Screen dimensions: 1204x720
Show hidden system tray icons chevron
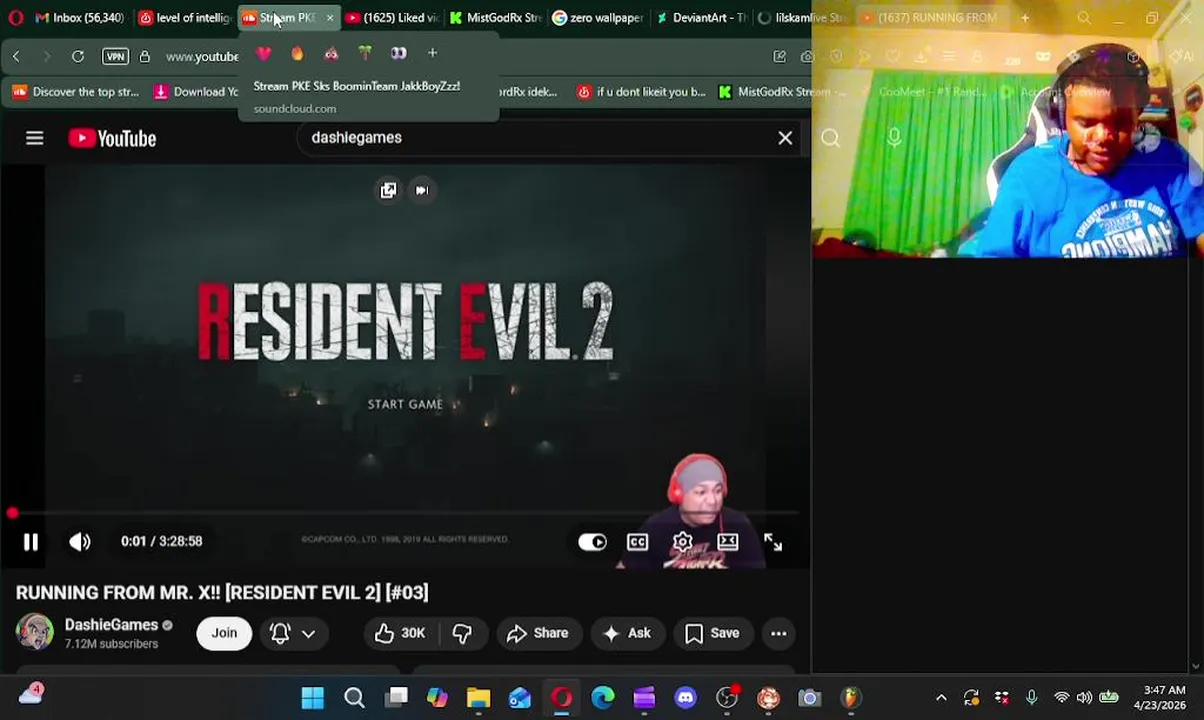(941, 698)
